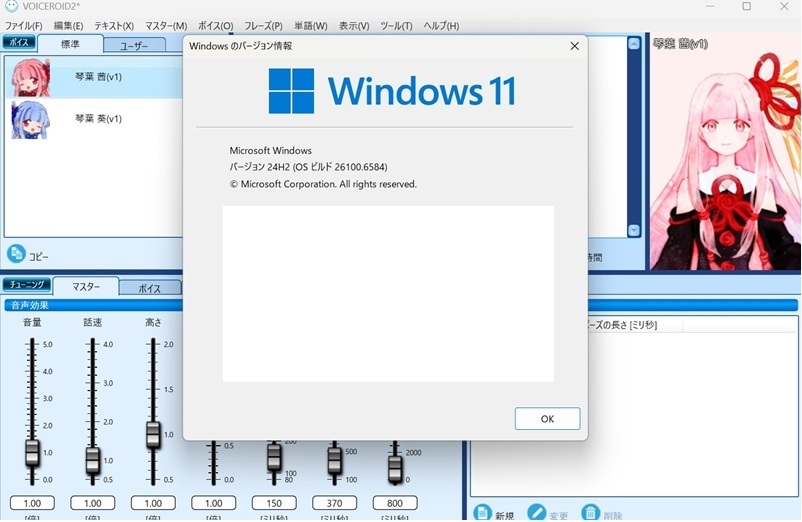Click the slider handle above the 370 value
This screenshot has width=802, height=522.
coord(335,459)
